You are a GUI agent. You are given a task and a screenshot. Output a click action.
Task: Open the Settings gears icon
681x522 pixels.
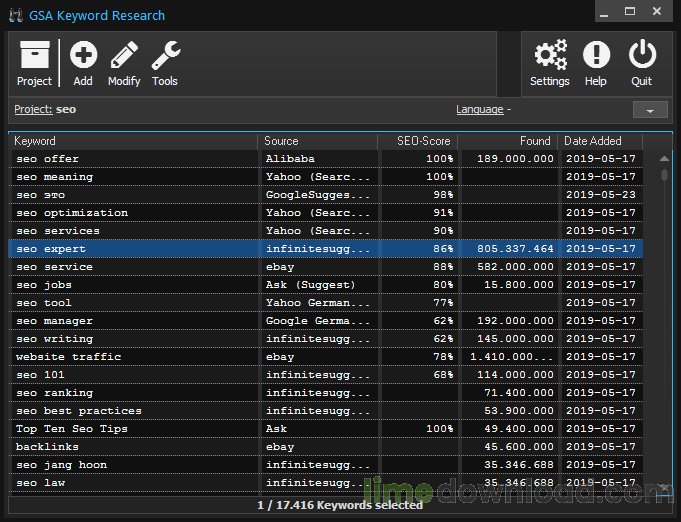coord(549,63)
